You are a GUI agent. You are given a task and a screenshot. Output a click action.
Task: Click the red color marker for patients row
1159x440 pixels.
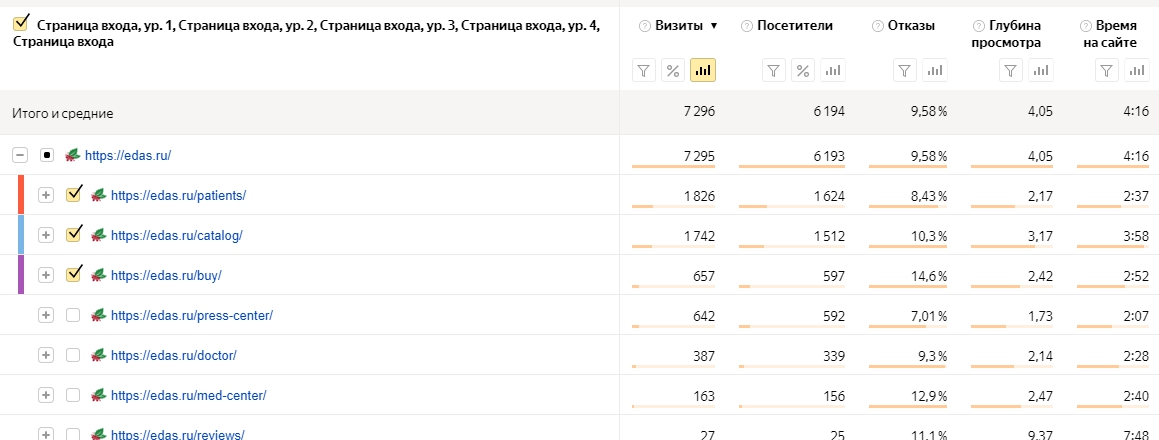(x=21, y=195)
